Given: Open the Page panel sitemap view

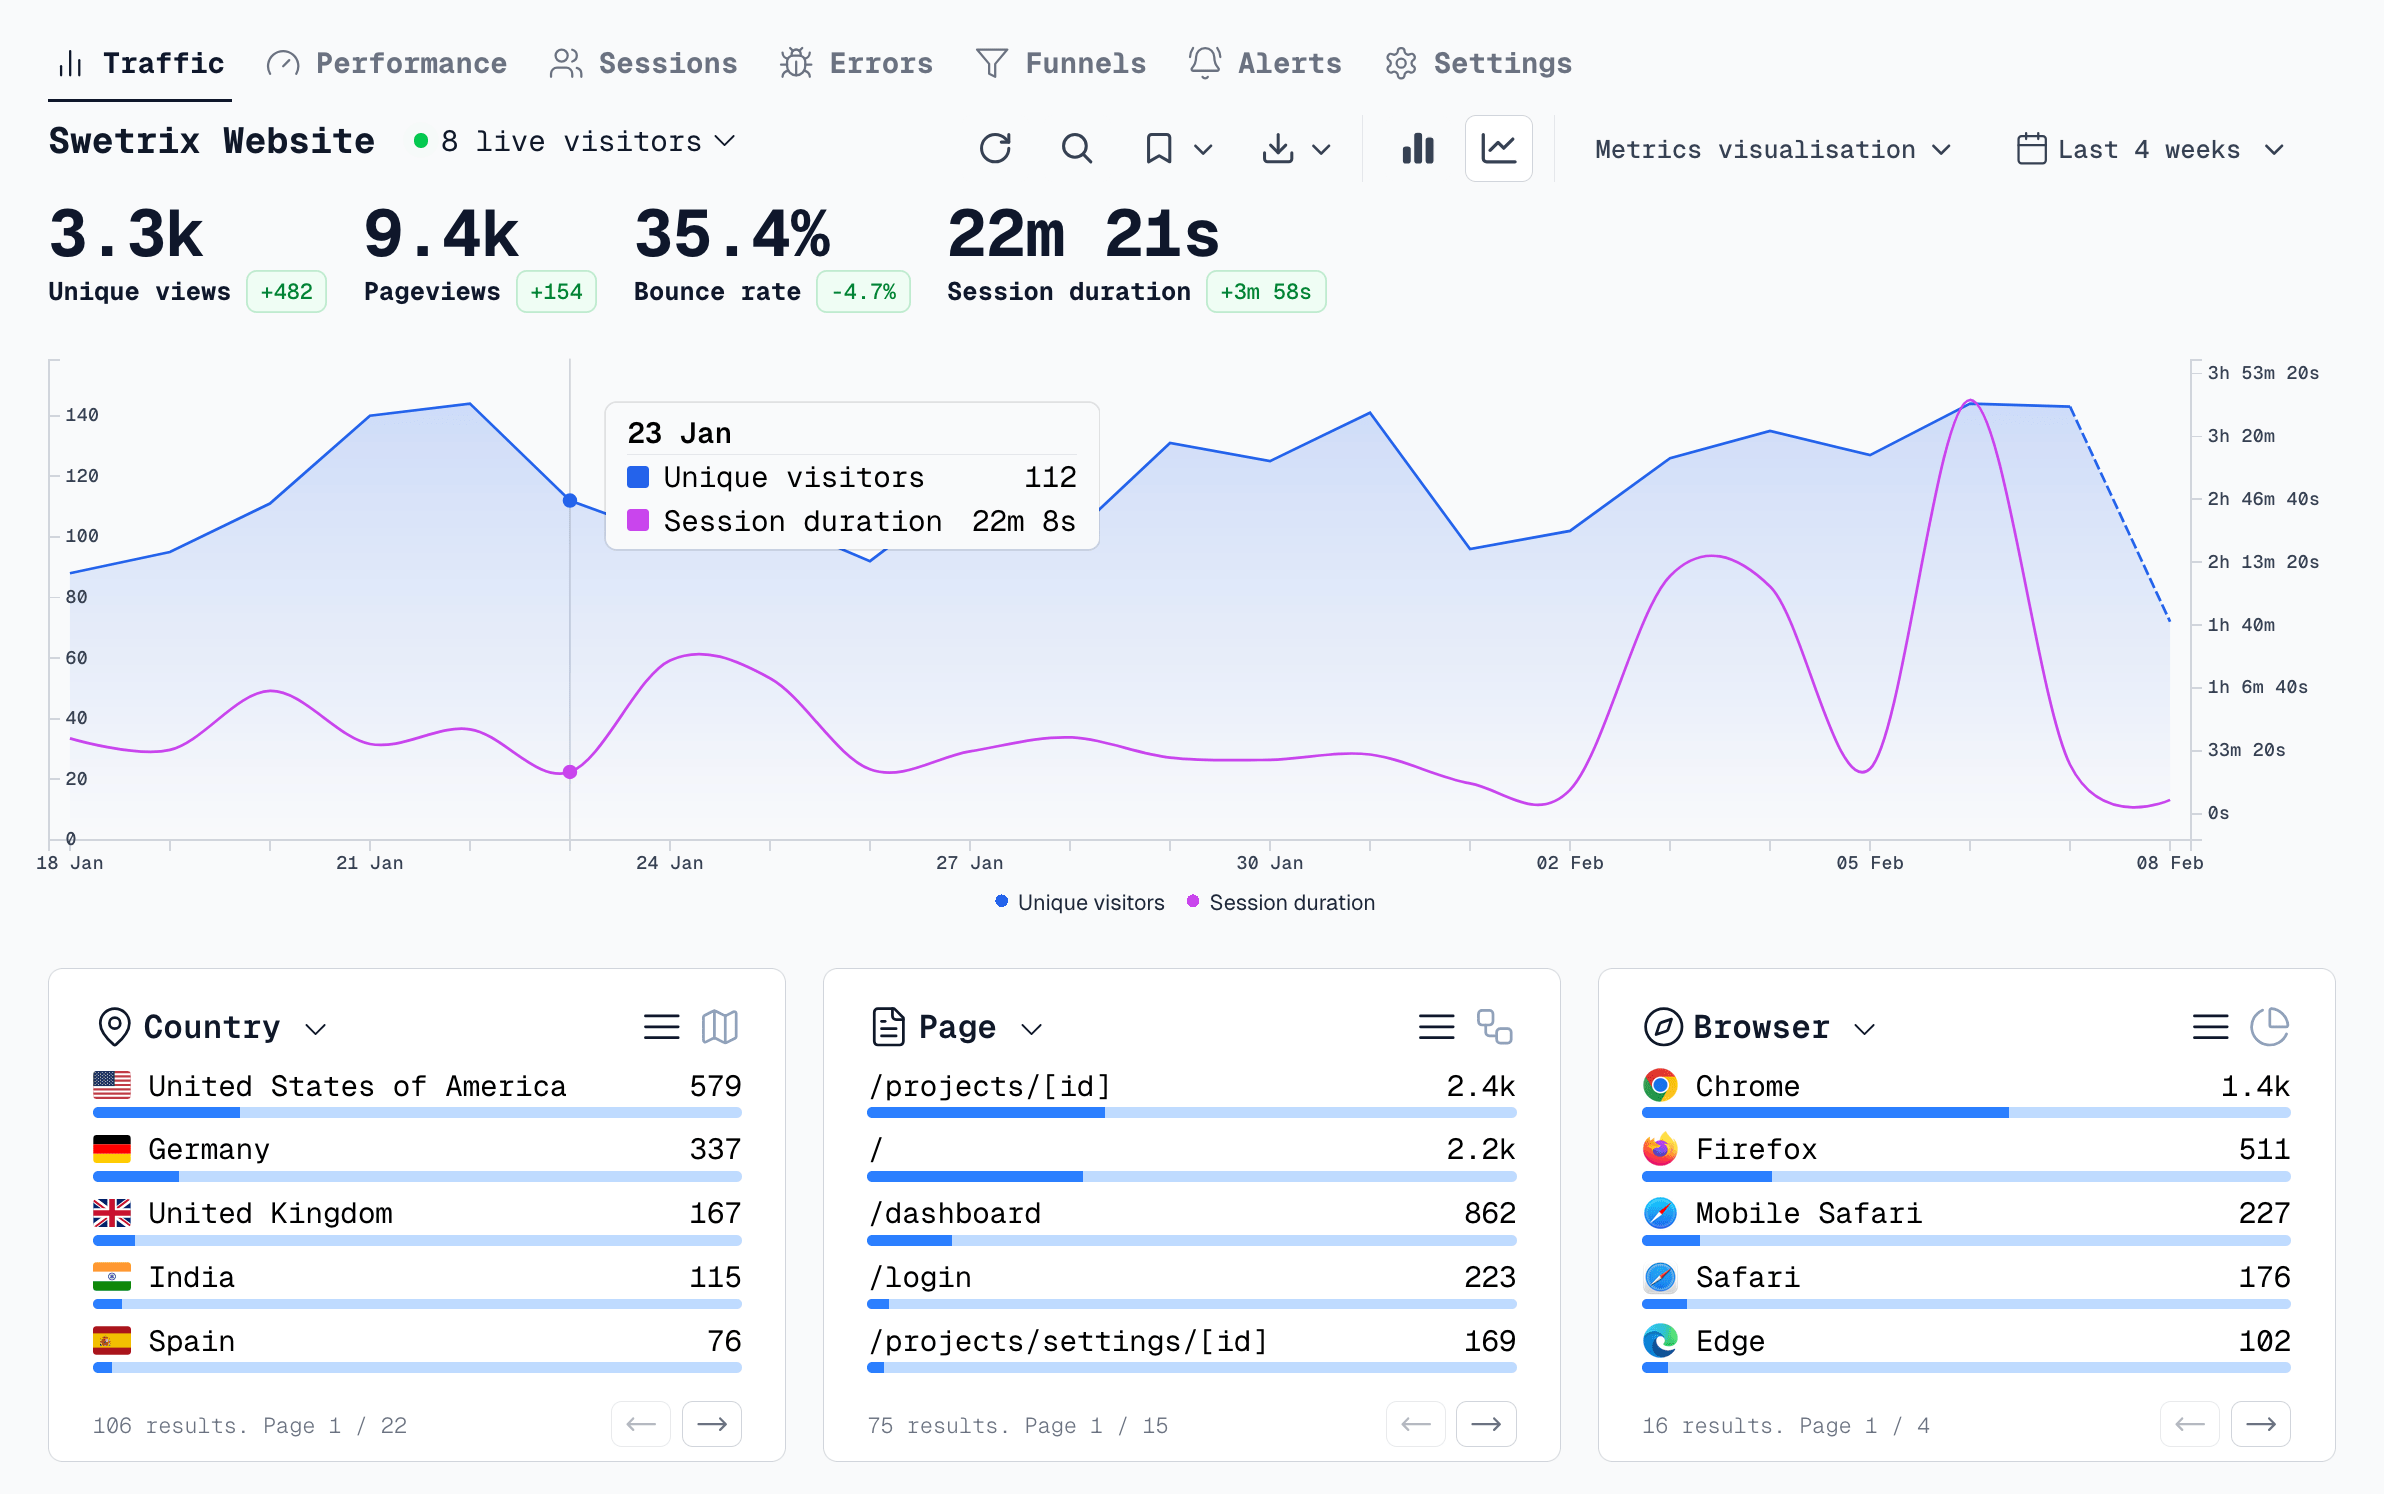Looking at the screenshot, I should pos(1494,1026).
